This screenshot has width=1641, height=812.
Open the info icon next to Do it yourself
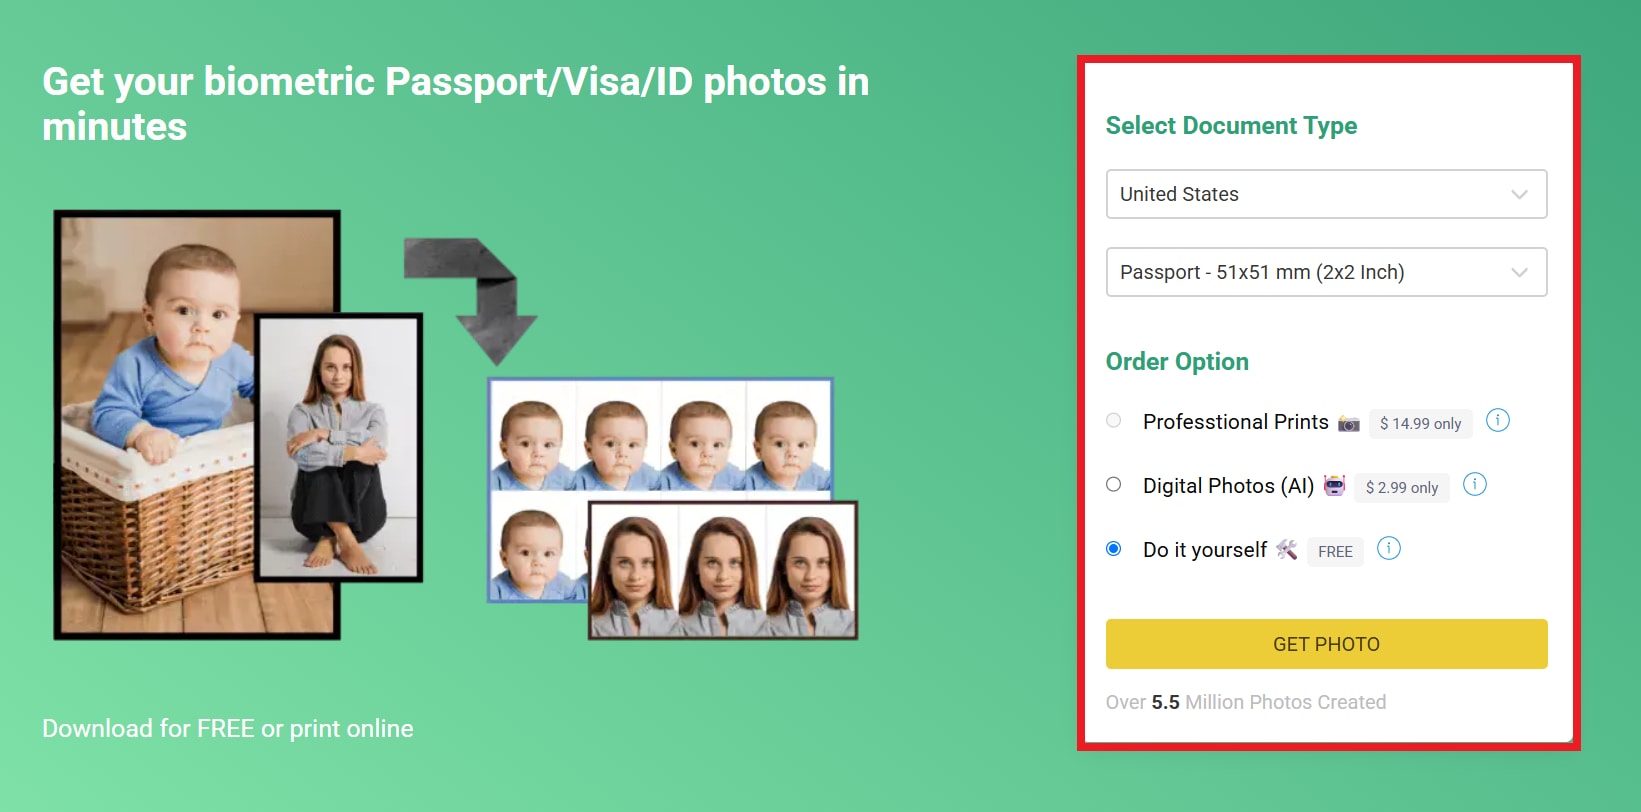coord(1388,549)
